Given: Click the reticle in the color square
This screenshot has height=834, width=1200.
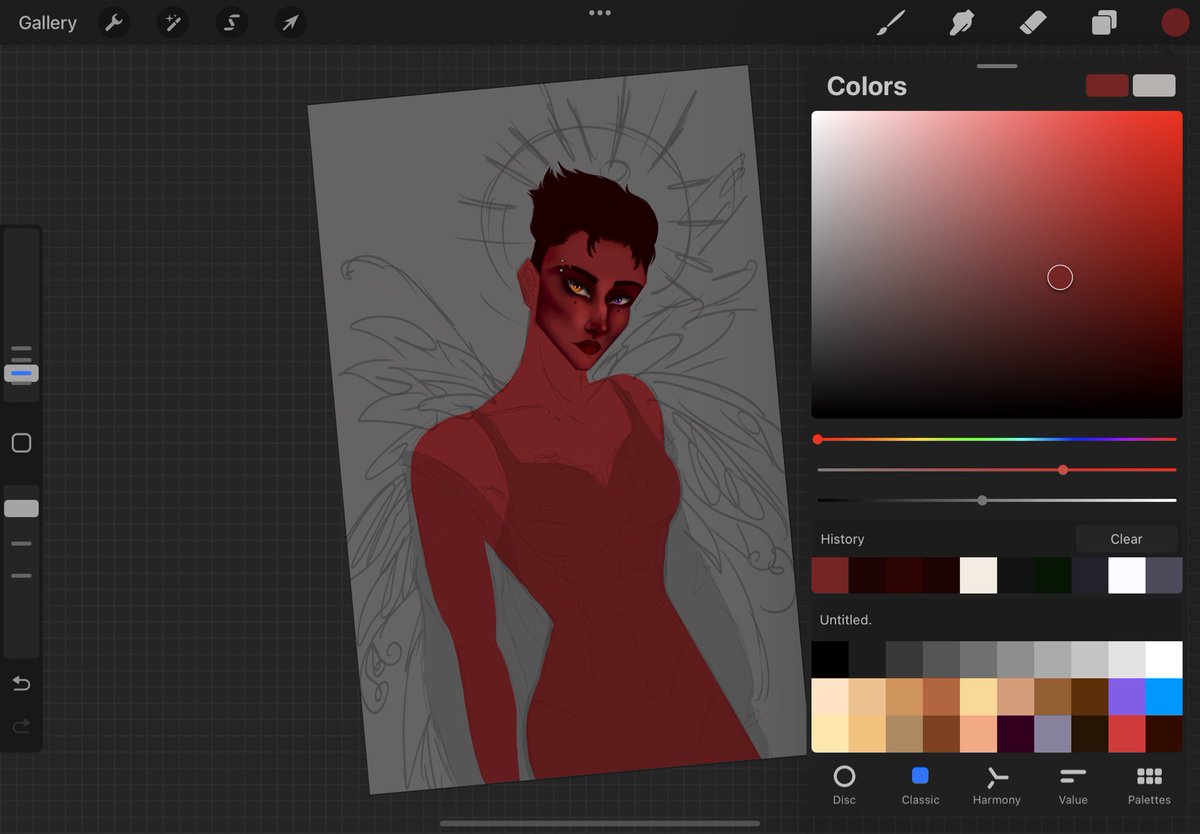Looking at the screenshot, I should tap(1060, 278).
